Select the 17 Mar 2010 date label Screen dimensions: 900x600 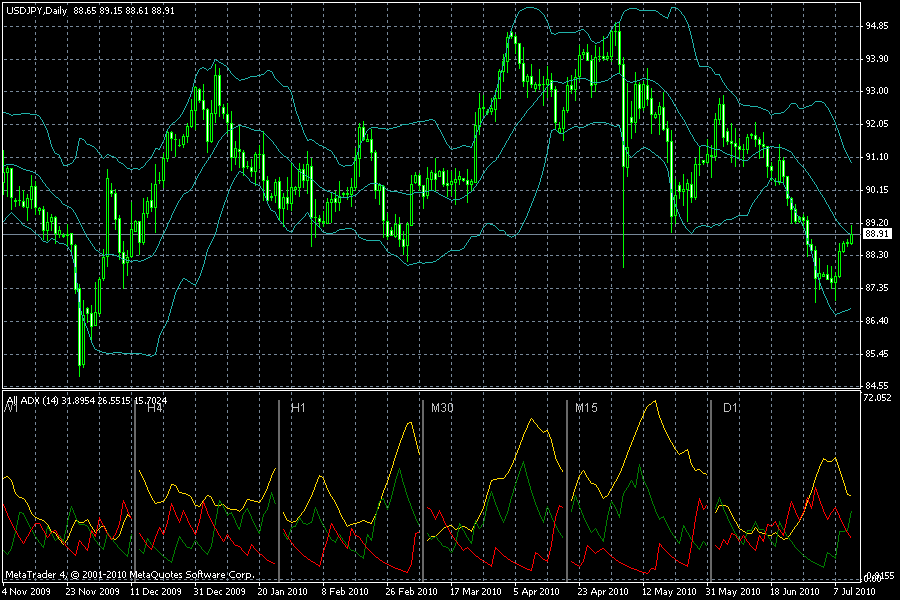point(475,591)
